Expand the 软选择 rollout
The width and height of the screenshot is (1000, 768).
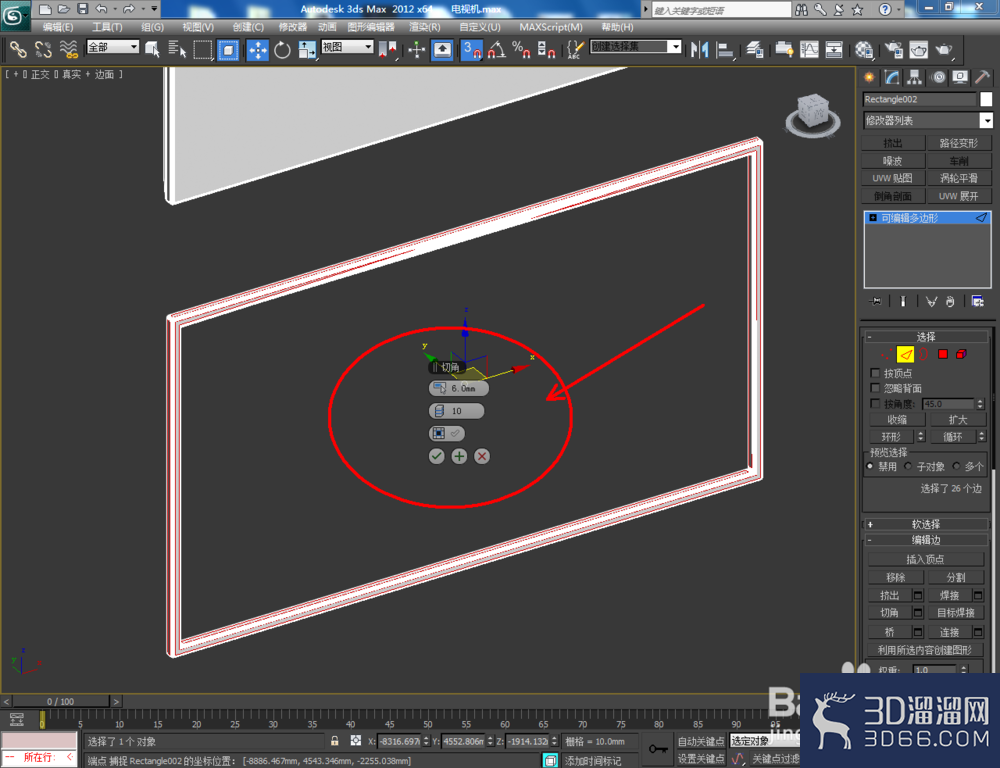[x=926, y=524]
